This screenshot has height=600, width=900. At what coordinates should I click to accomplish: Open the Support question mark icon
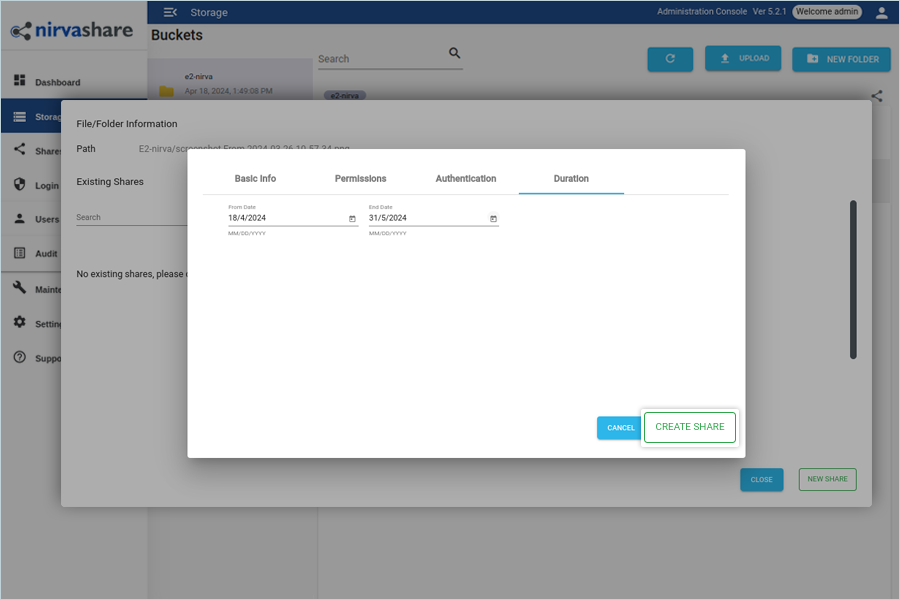point(20,357)
